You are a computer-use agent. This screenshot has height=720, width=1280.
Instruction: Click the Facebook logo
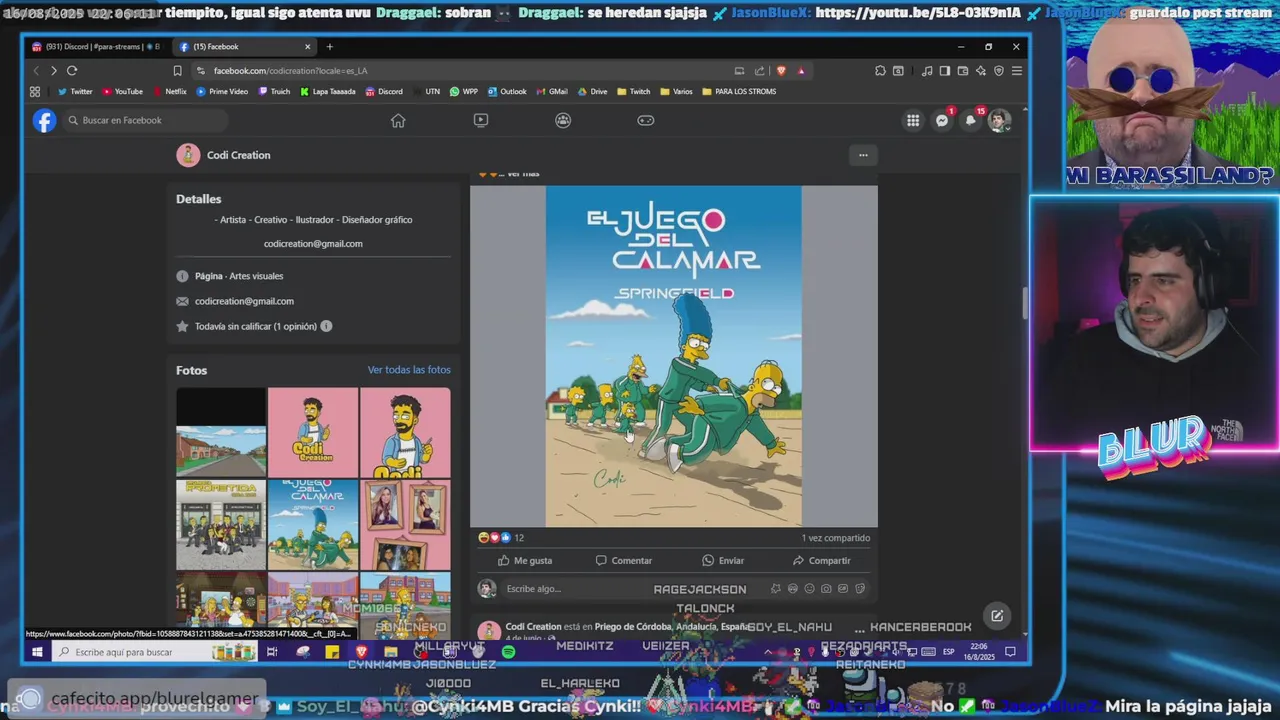44,120
